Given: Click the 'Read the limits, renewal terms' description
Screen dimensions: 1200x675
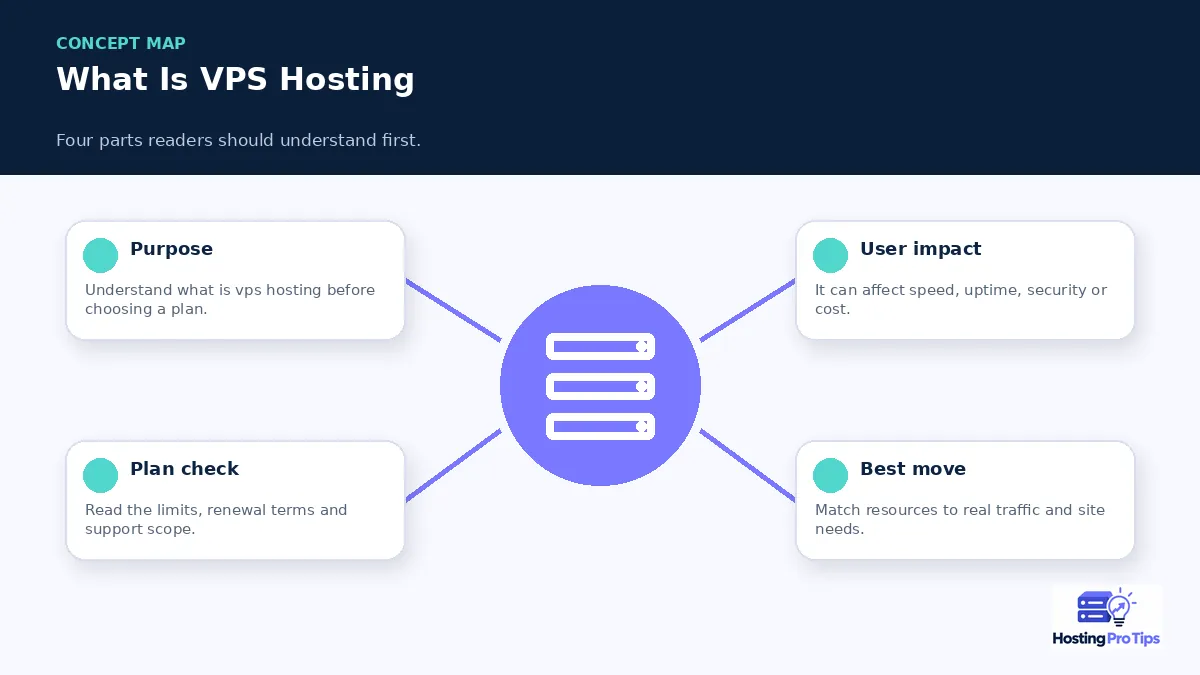Looking at the screenshot, I should (216, 519).
